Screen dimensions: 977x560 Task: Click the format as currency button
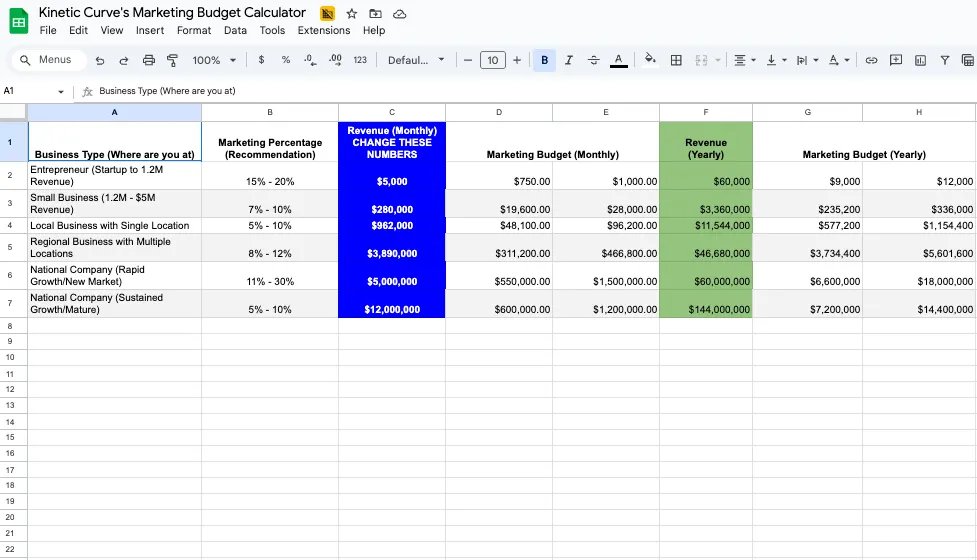click(x=262, y=60)
